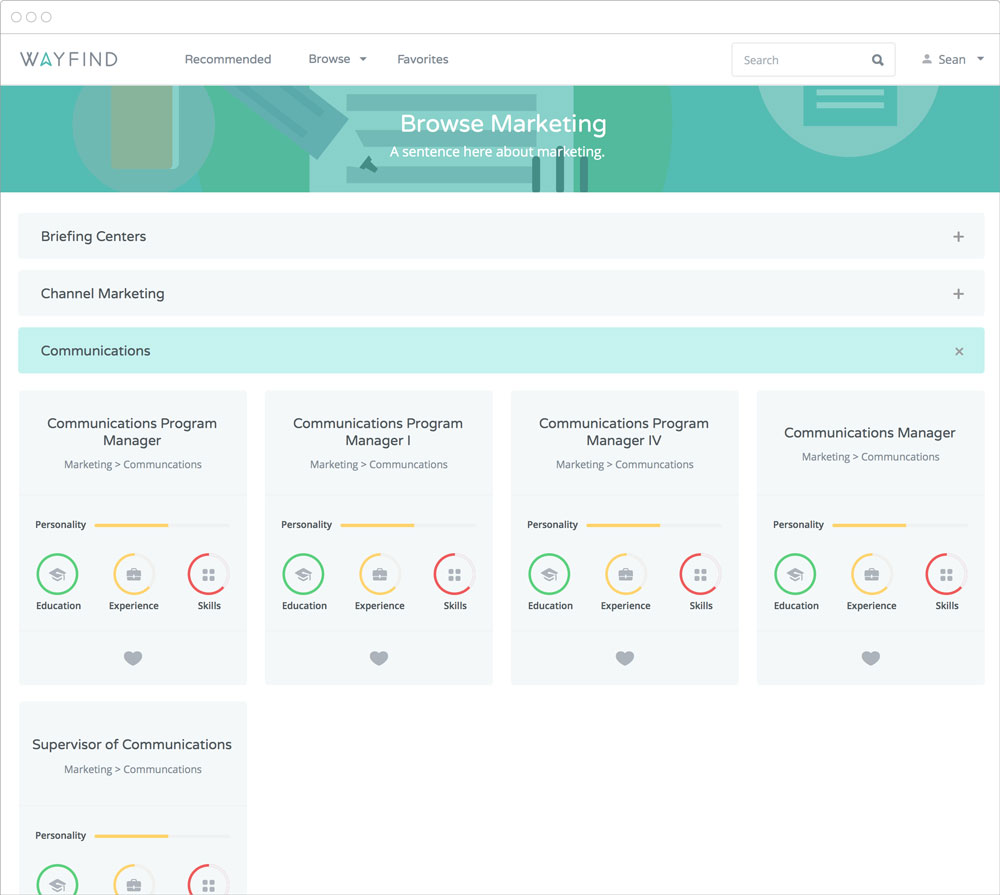Open Communications Program Manager I title
This screenshot has width=1000, height=895.
pyautogui.click(x=378, y=432)
